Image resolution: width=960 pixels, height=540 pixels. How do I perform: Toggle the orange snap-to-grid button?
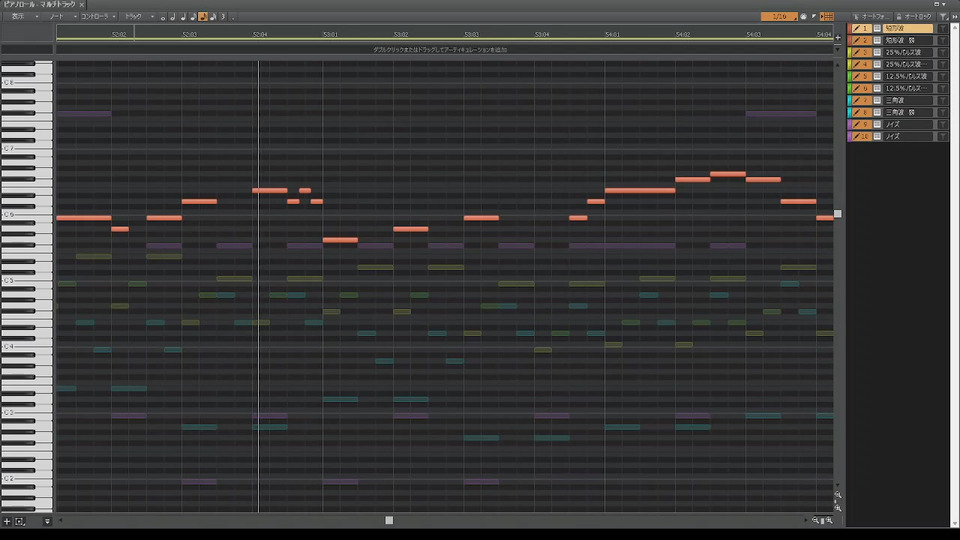pyautogui.click(x=826, y=17)
